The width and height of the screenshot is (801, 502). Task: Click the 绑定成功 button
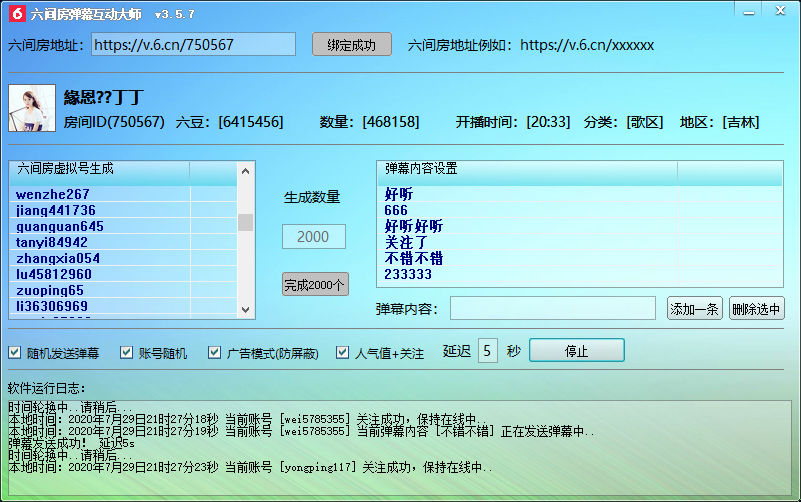(x=352, y=45)
